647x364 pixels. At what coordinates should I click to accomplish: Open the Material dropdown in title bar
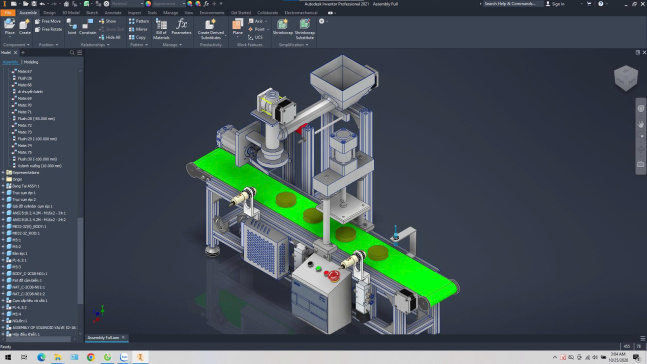128,4
